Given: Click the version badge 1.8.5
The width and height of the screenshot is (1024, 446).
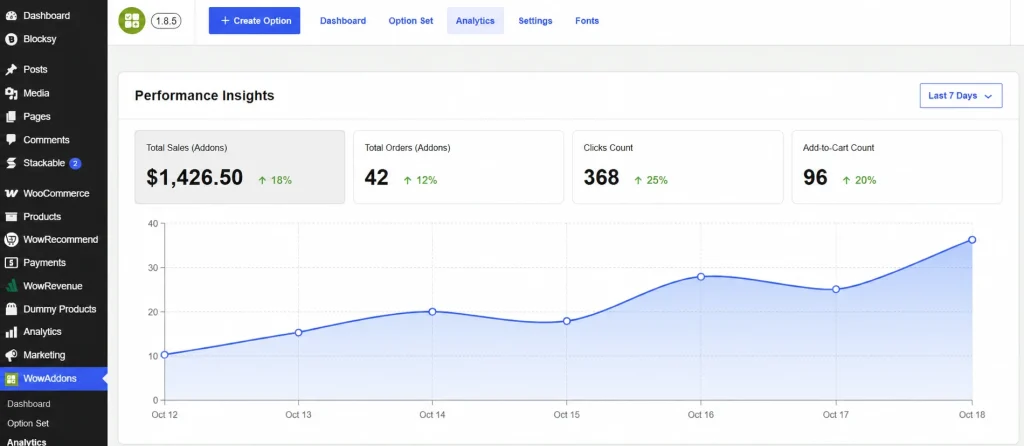Looking at the screenshot, I should pyautogui.click(x=166, y=21).
